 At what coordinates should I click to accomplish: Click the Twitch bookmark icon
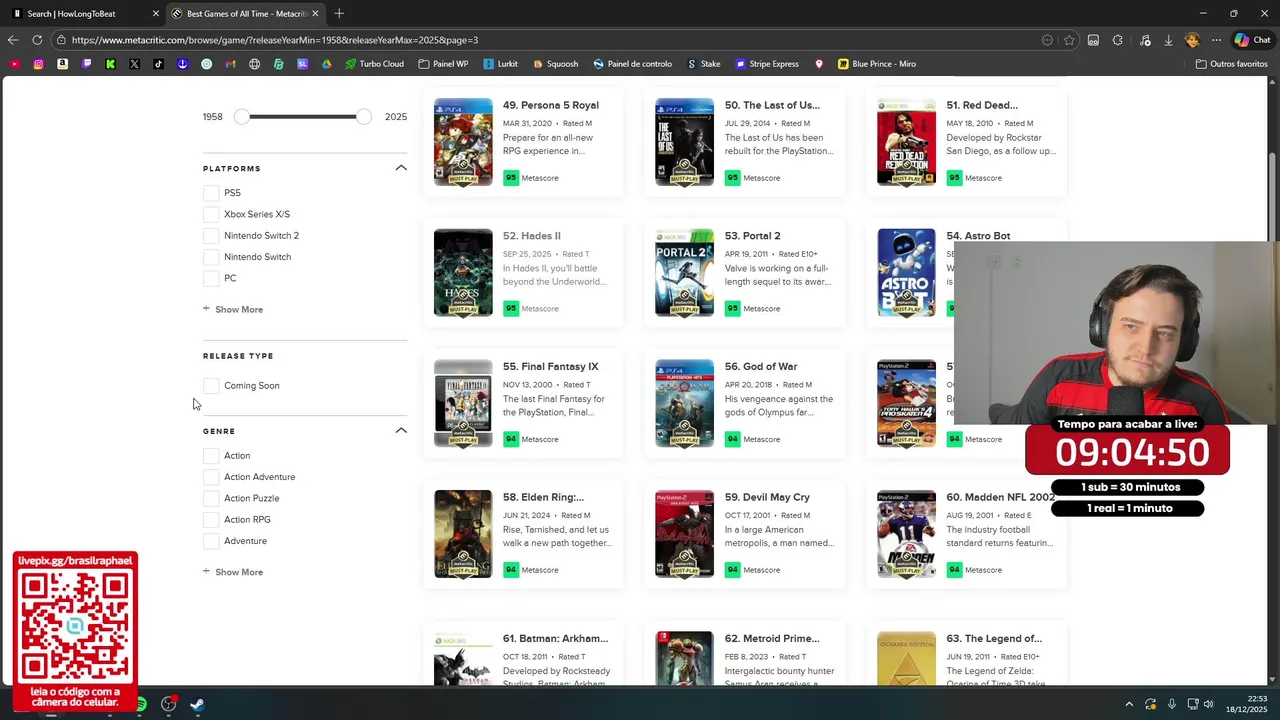tap(86, 64)
